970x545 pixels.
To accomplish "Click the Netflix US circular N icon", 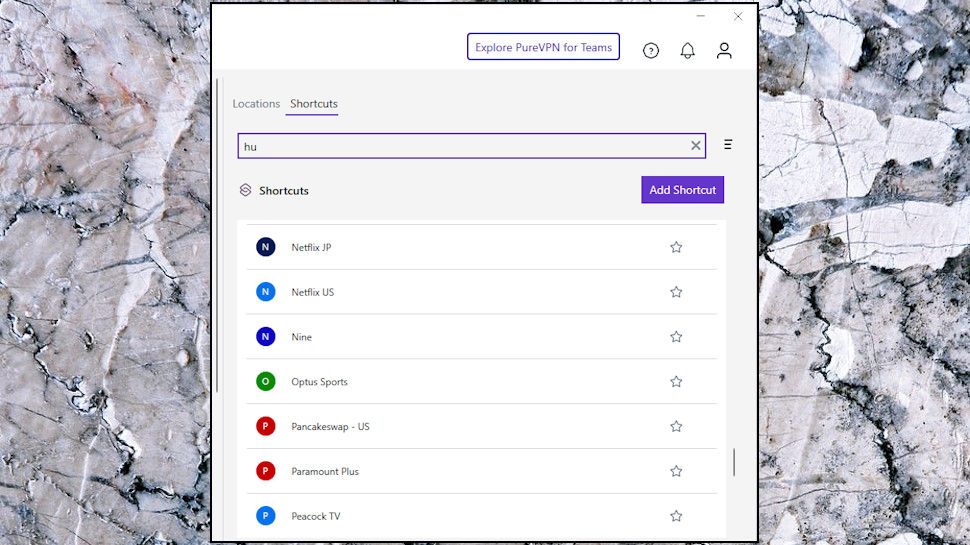I will click(x=265, y=291).
